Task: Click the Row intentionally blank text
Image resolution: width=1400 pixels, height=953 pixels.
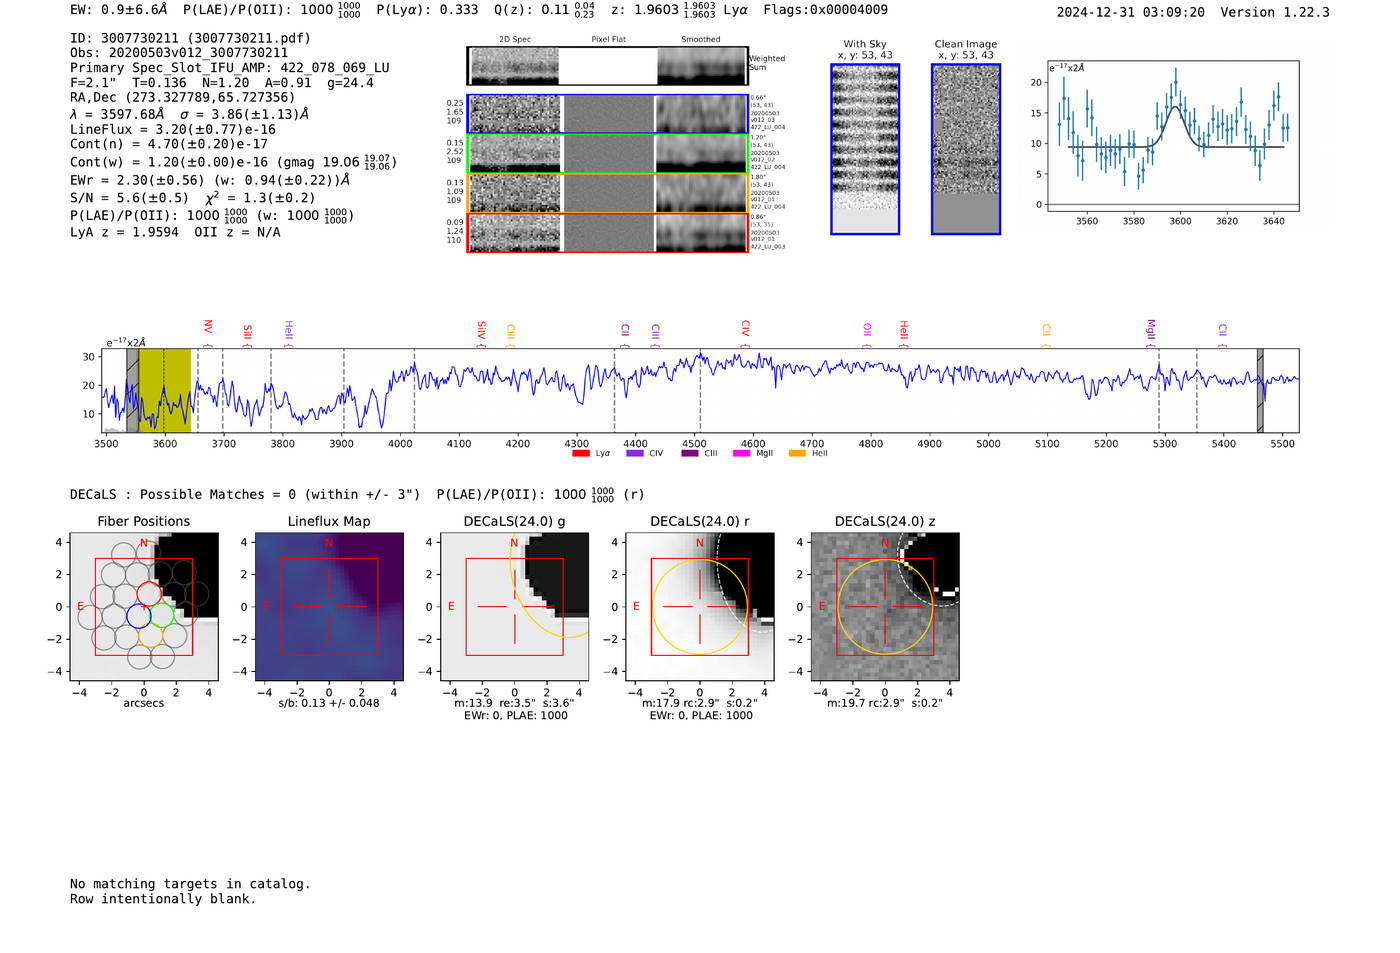Action: (x=163, y=899)
